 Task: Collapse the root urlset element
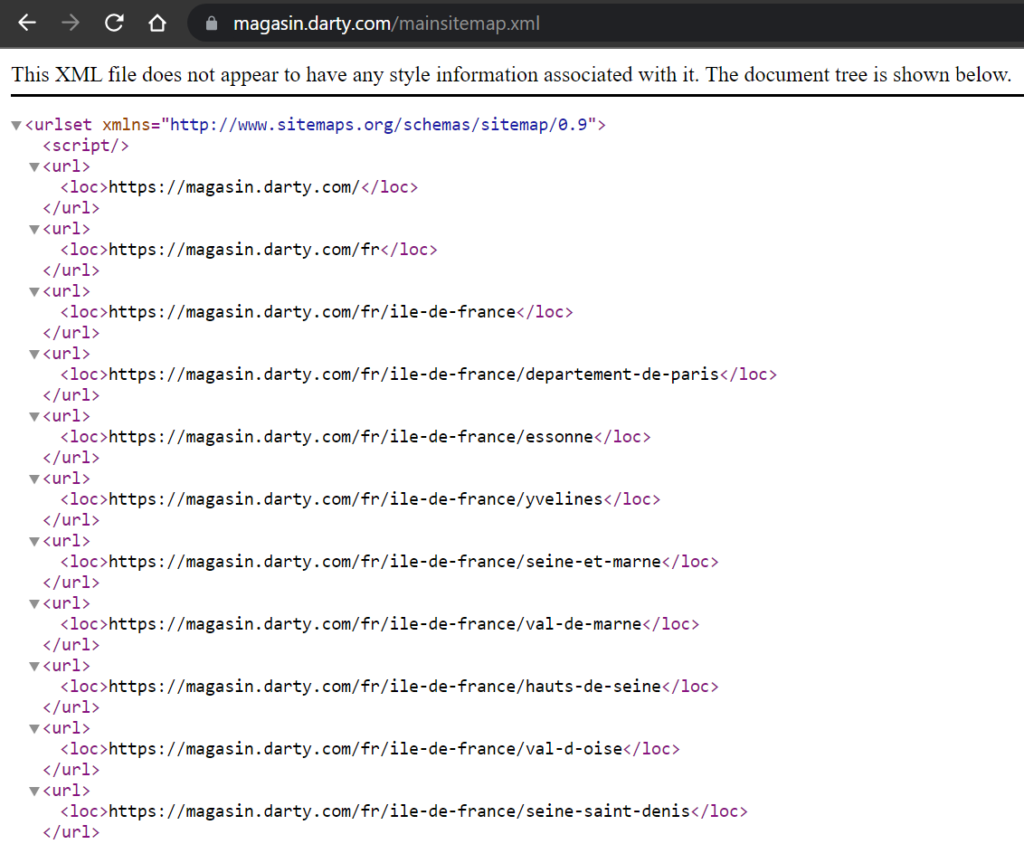tap(16, 125)
